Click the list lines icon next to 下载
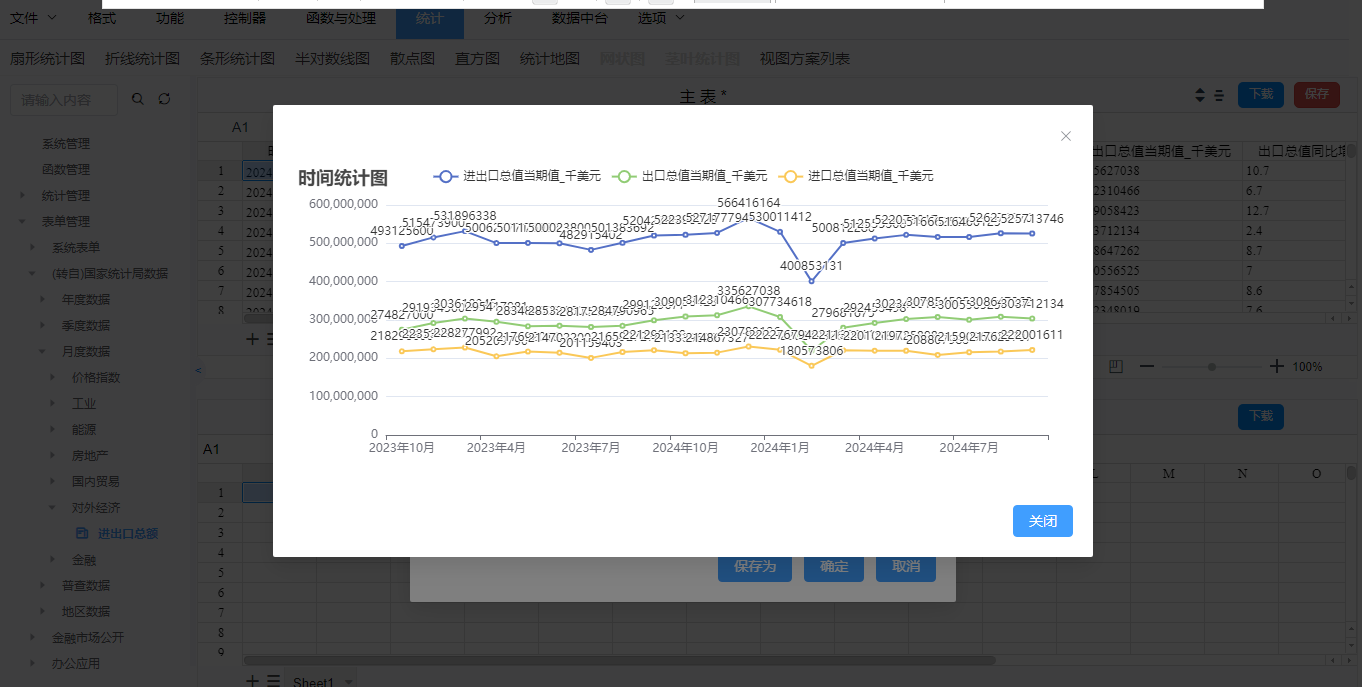The image size is (1362, 687). [1219, 95]
